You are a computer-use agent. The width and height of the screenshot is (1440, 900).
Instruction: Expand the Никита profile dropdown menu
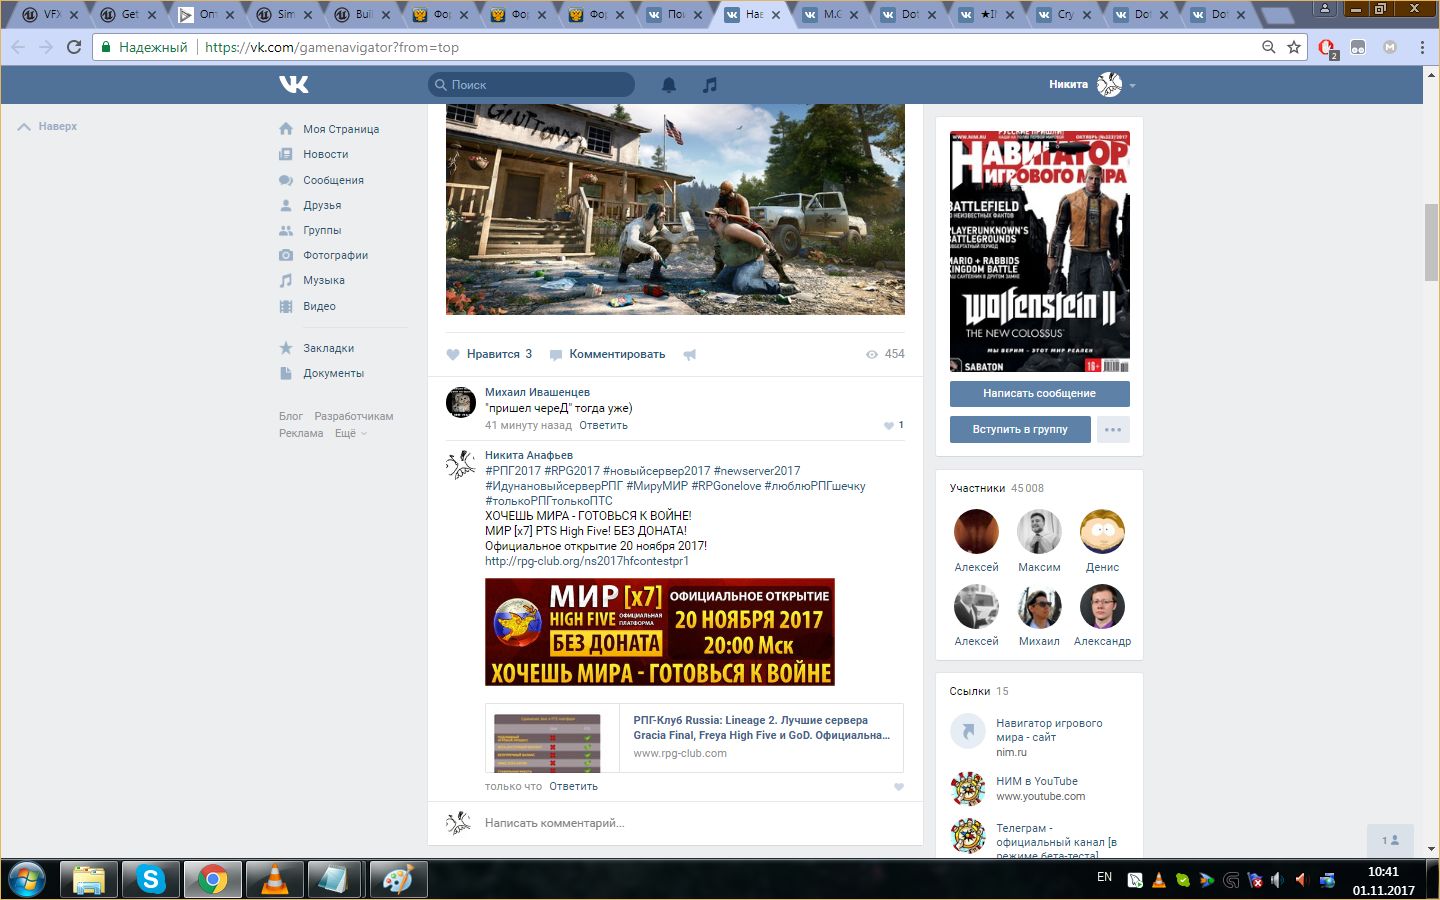coord(1132,86)
